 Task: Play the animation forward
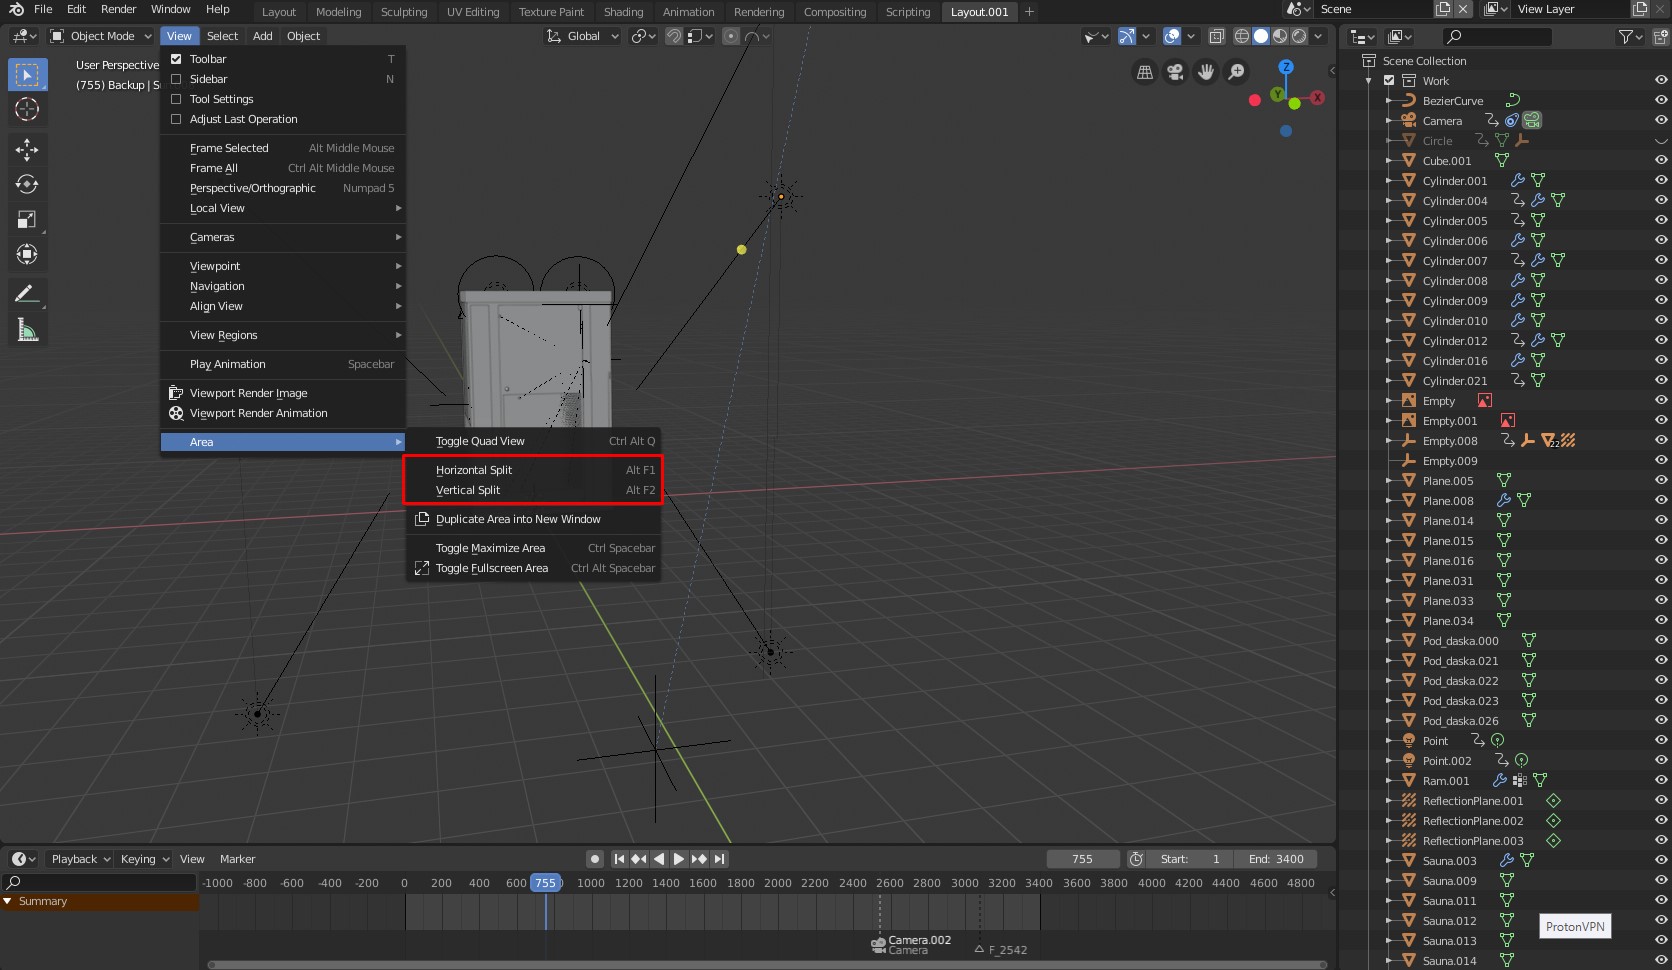679,859
